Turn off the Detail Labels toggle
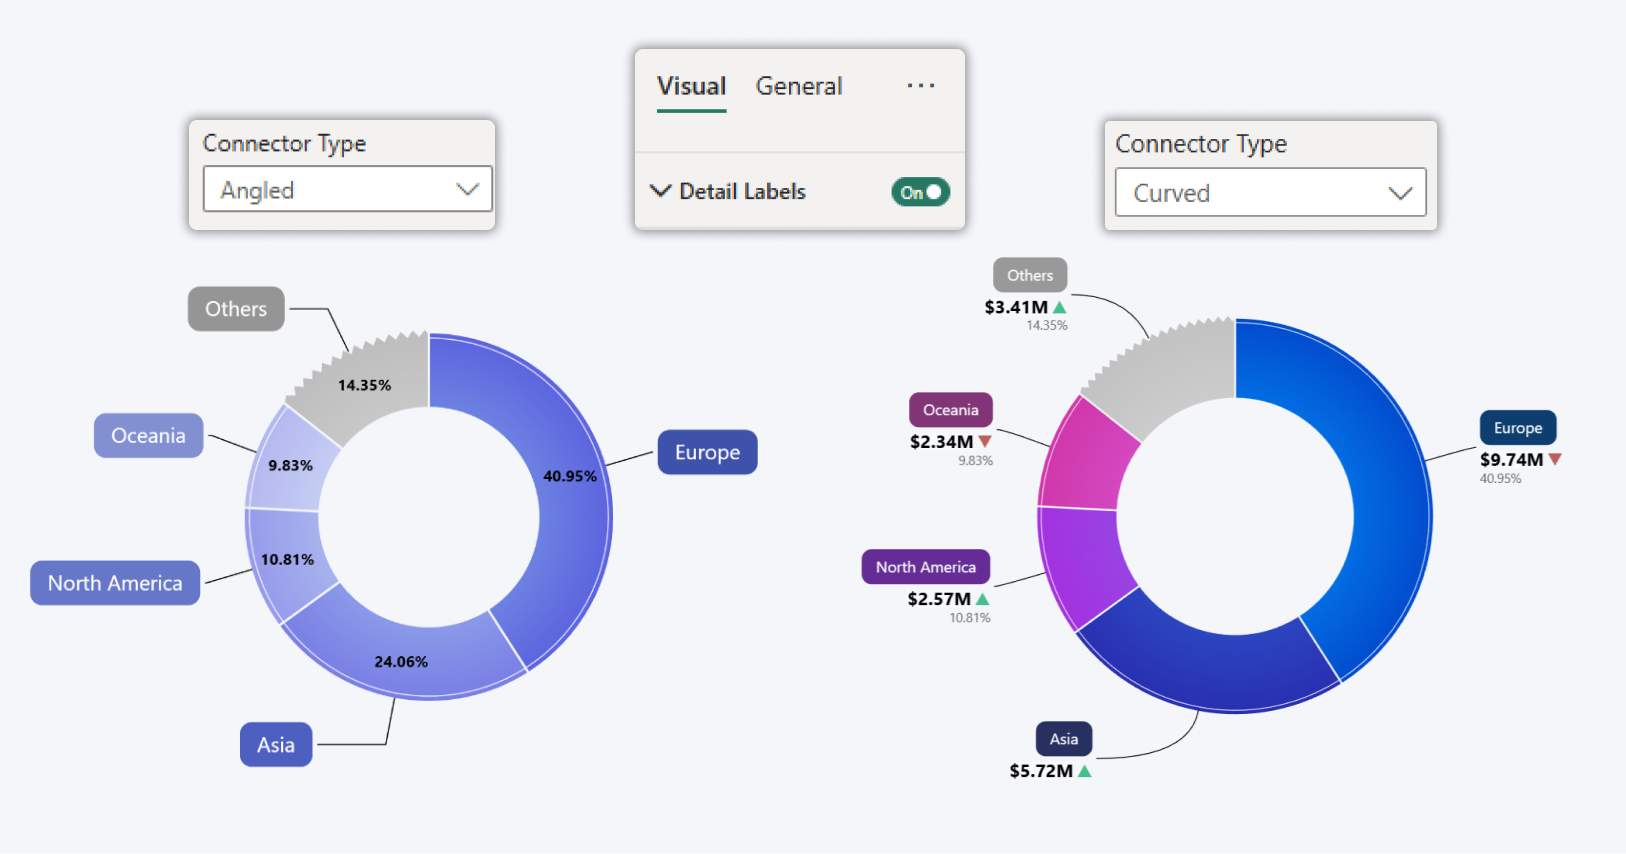This screenshot has width=1626, height=854. [x=920, y=192]
